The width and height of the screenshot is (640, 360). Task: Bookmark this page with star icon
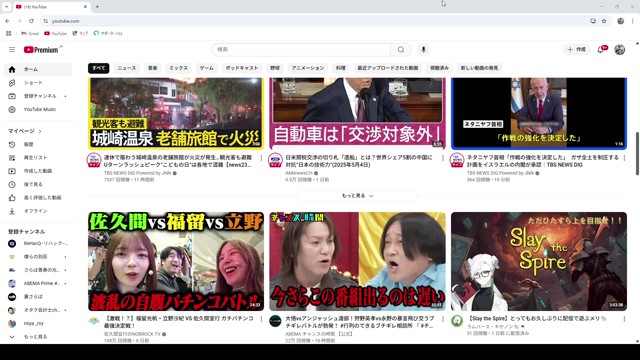click(604, 21)
